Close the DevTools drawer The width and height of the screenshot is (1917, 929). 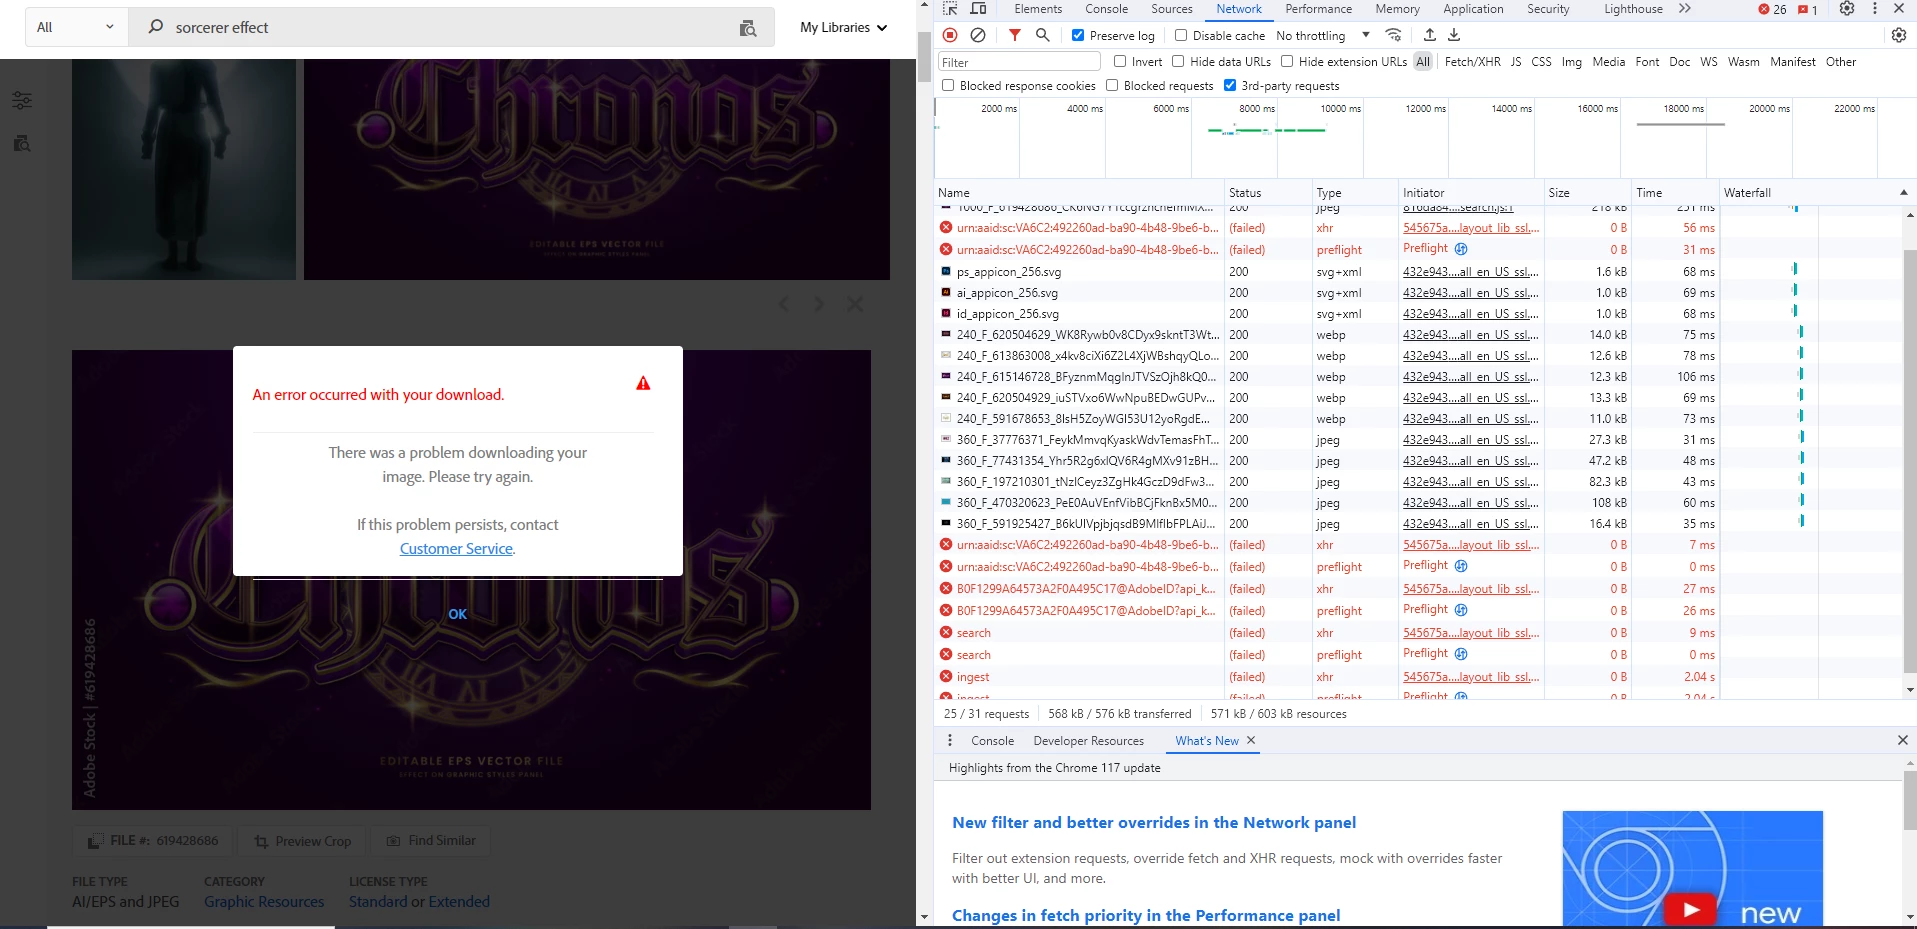pyautogui.click(x=1902, y=740)
